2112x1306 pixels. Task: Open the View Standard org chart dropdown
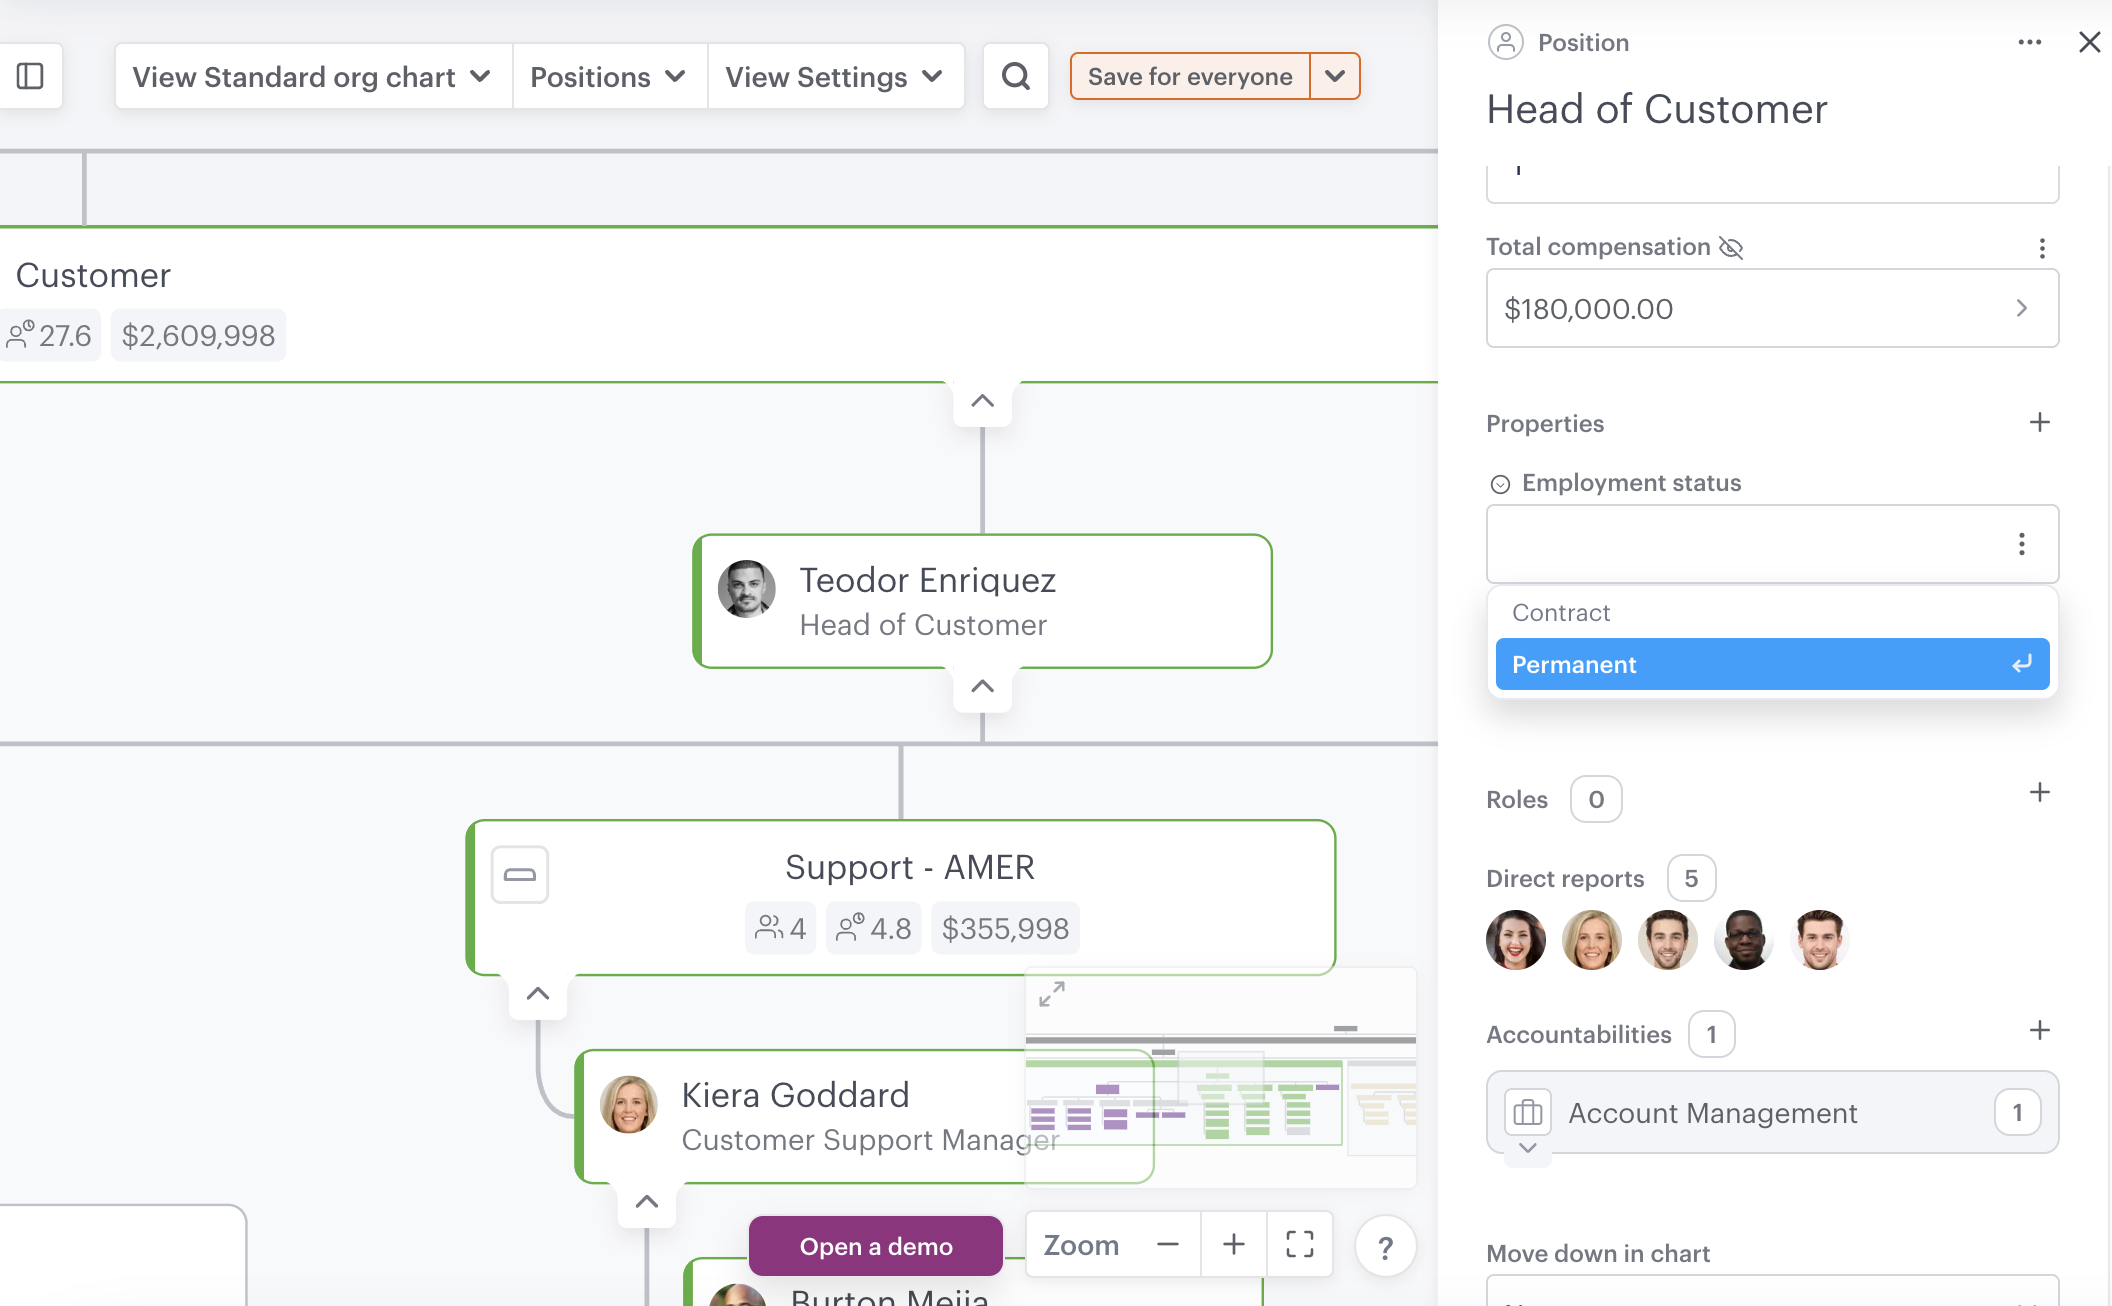coord(313,77)
